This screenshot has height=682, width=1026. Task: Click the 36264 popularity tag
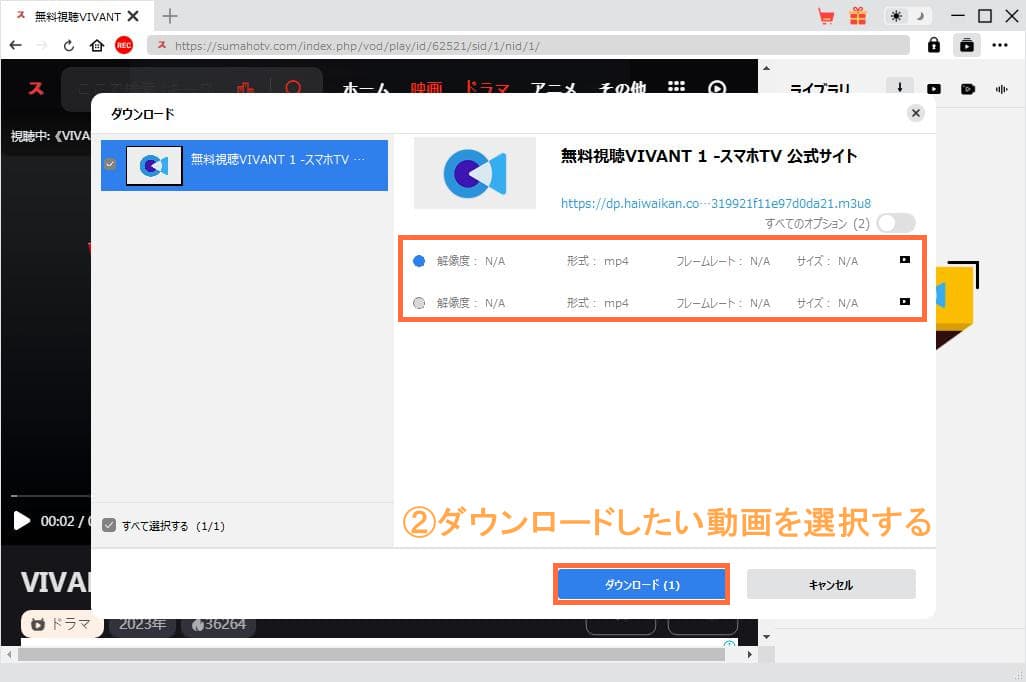tap(219, 624)
